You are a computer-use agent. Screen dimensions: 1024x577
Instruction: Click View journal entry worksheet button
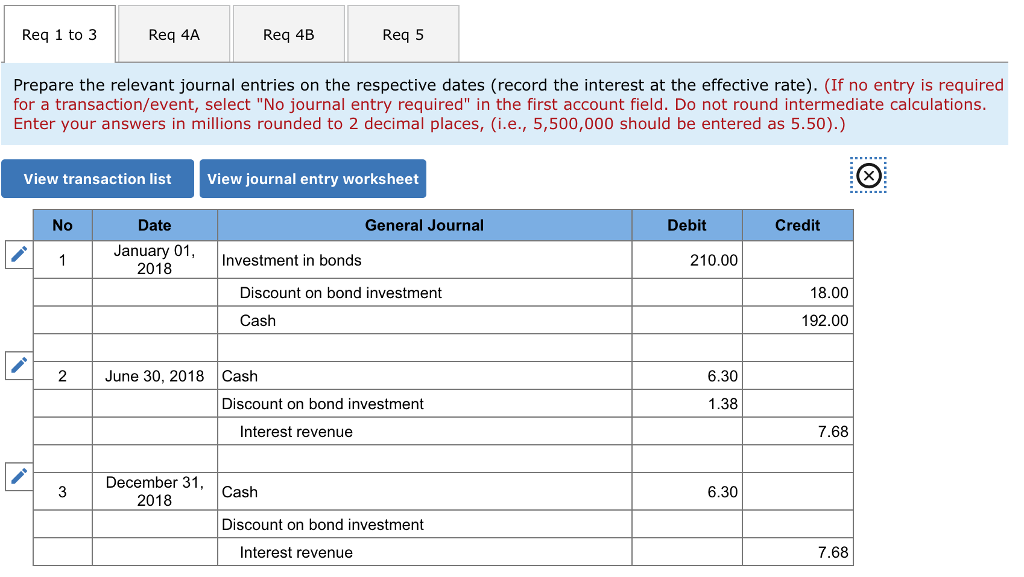313,179
